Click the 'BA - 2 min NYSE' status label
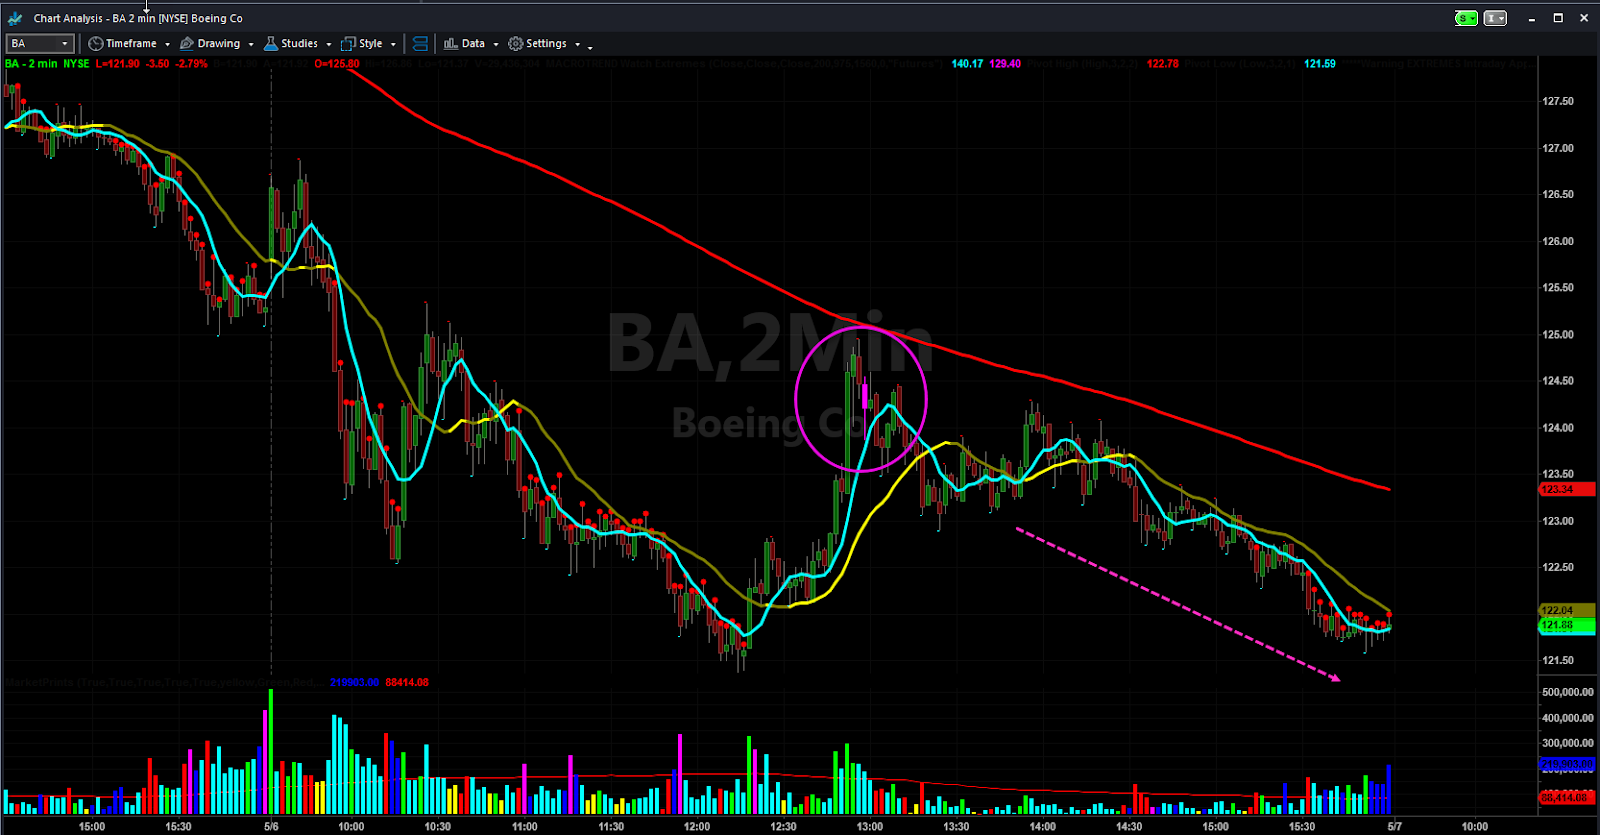 [47, 64]
